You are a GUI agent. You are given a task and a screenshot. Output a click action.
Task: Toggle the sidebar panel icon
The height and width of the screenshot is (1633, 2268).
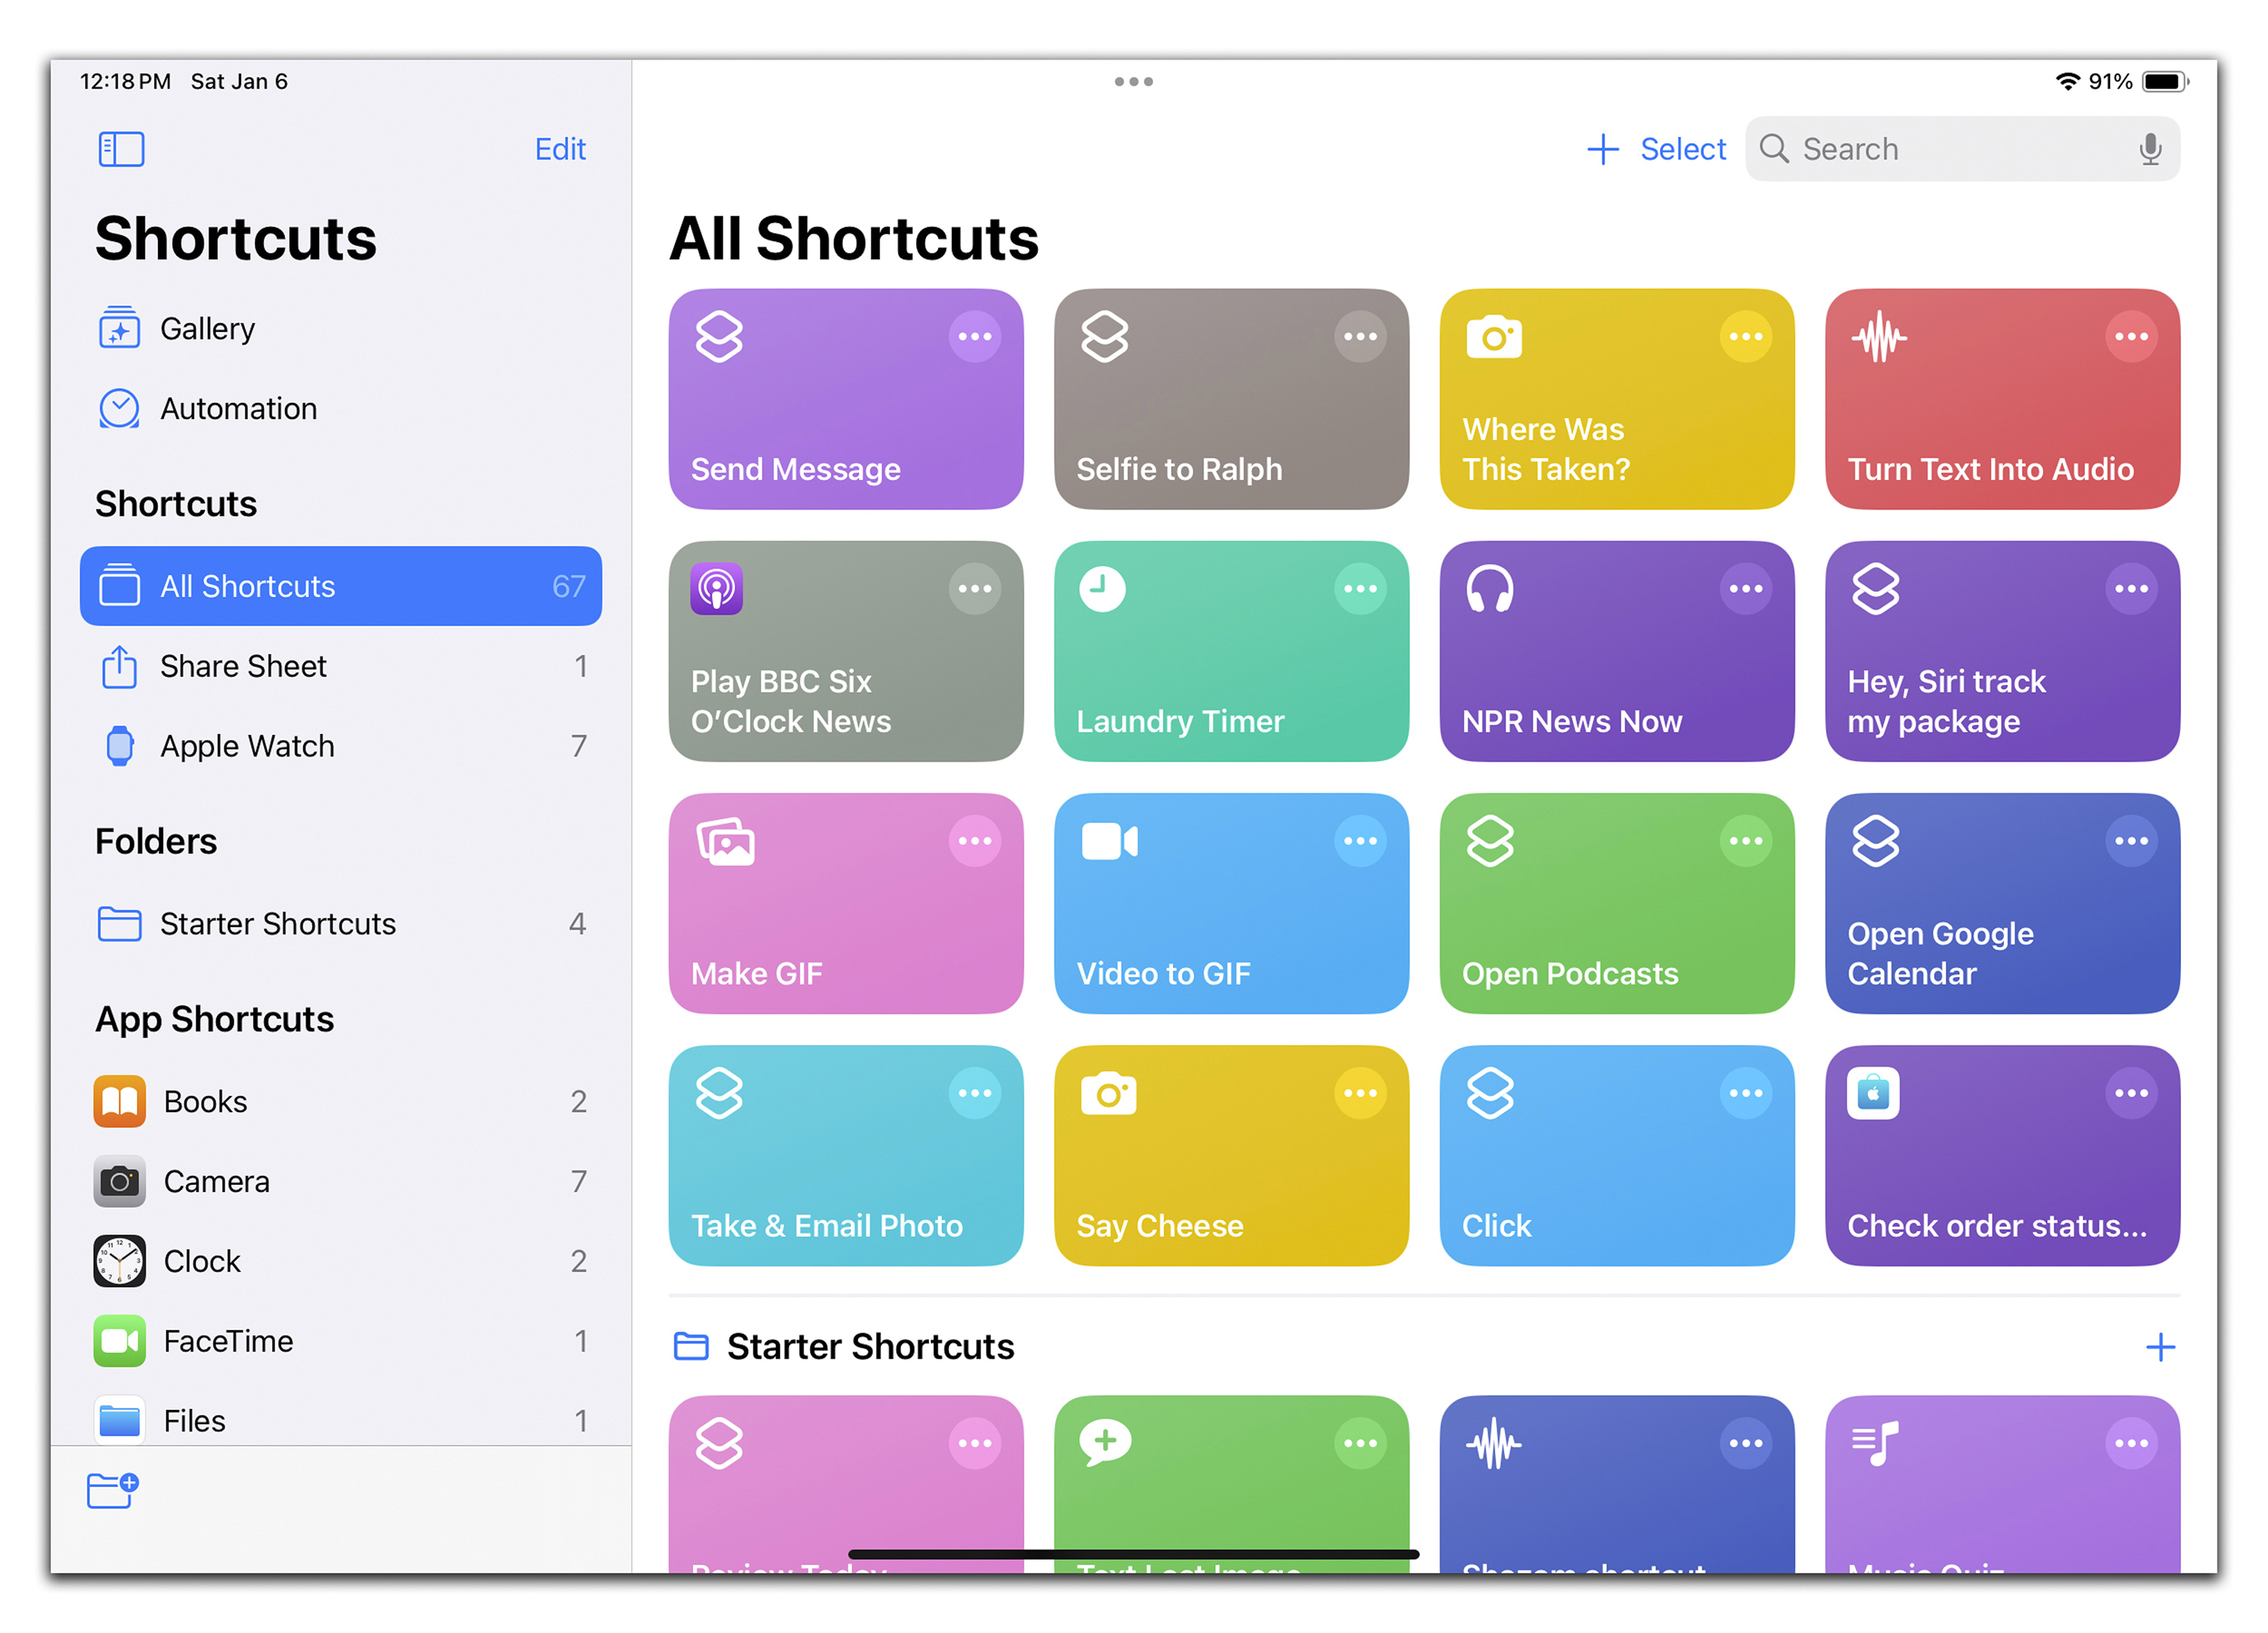pos(121,150)
